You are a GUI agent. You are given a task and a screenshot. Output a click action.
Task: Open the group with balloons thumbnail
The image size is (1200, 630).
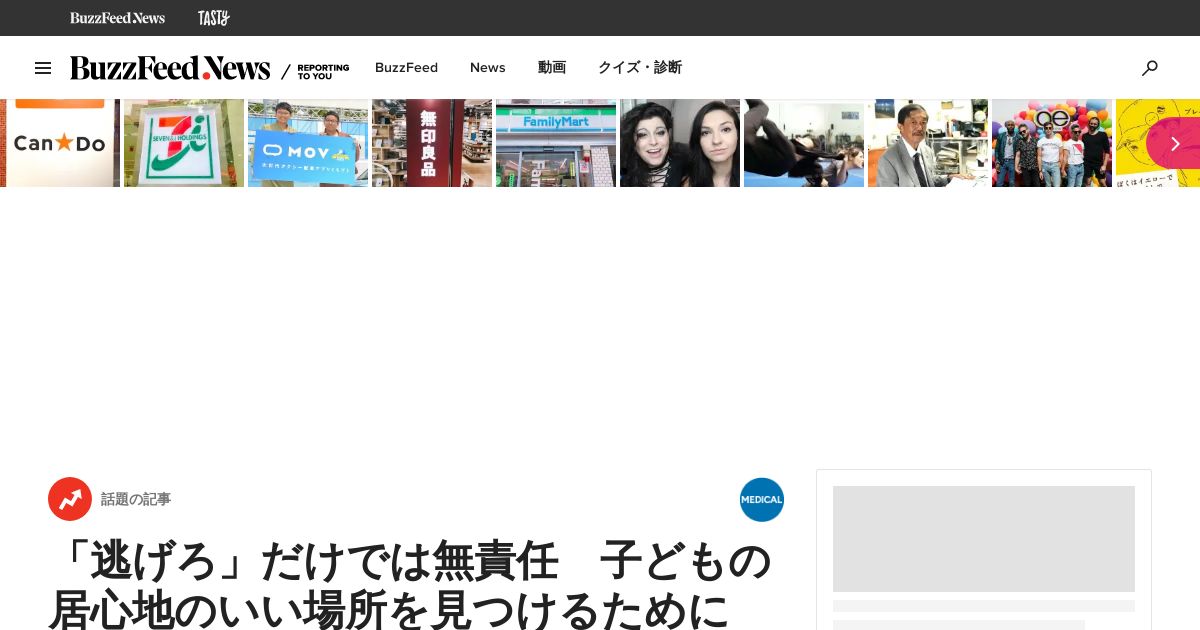pos(1052,143)
